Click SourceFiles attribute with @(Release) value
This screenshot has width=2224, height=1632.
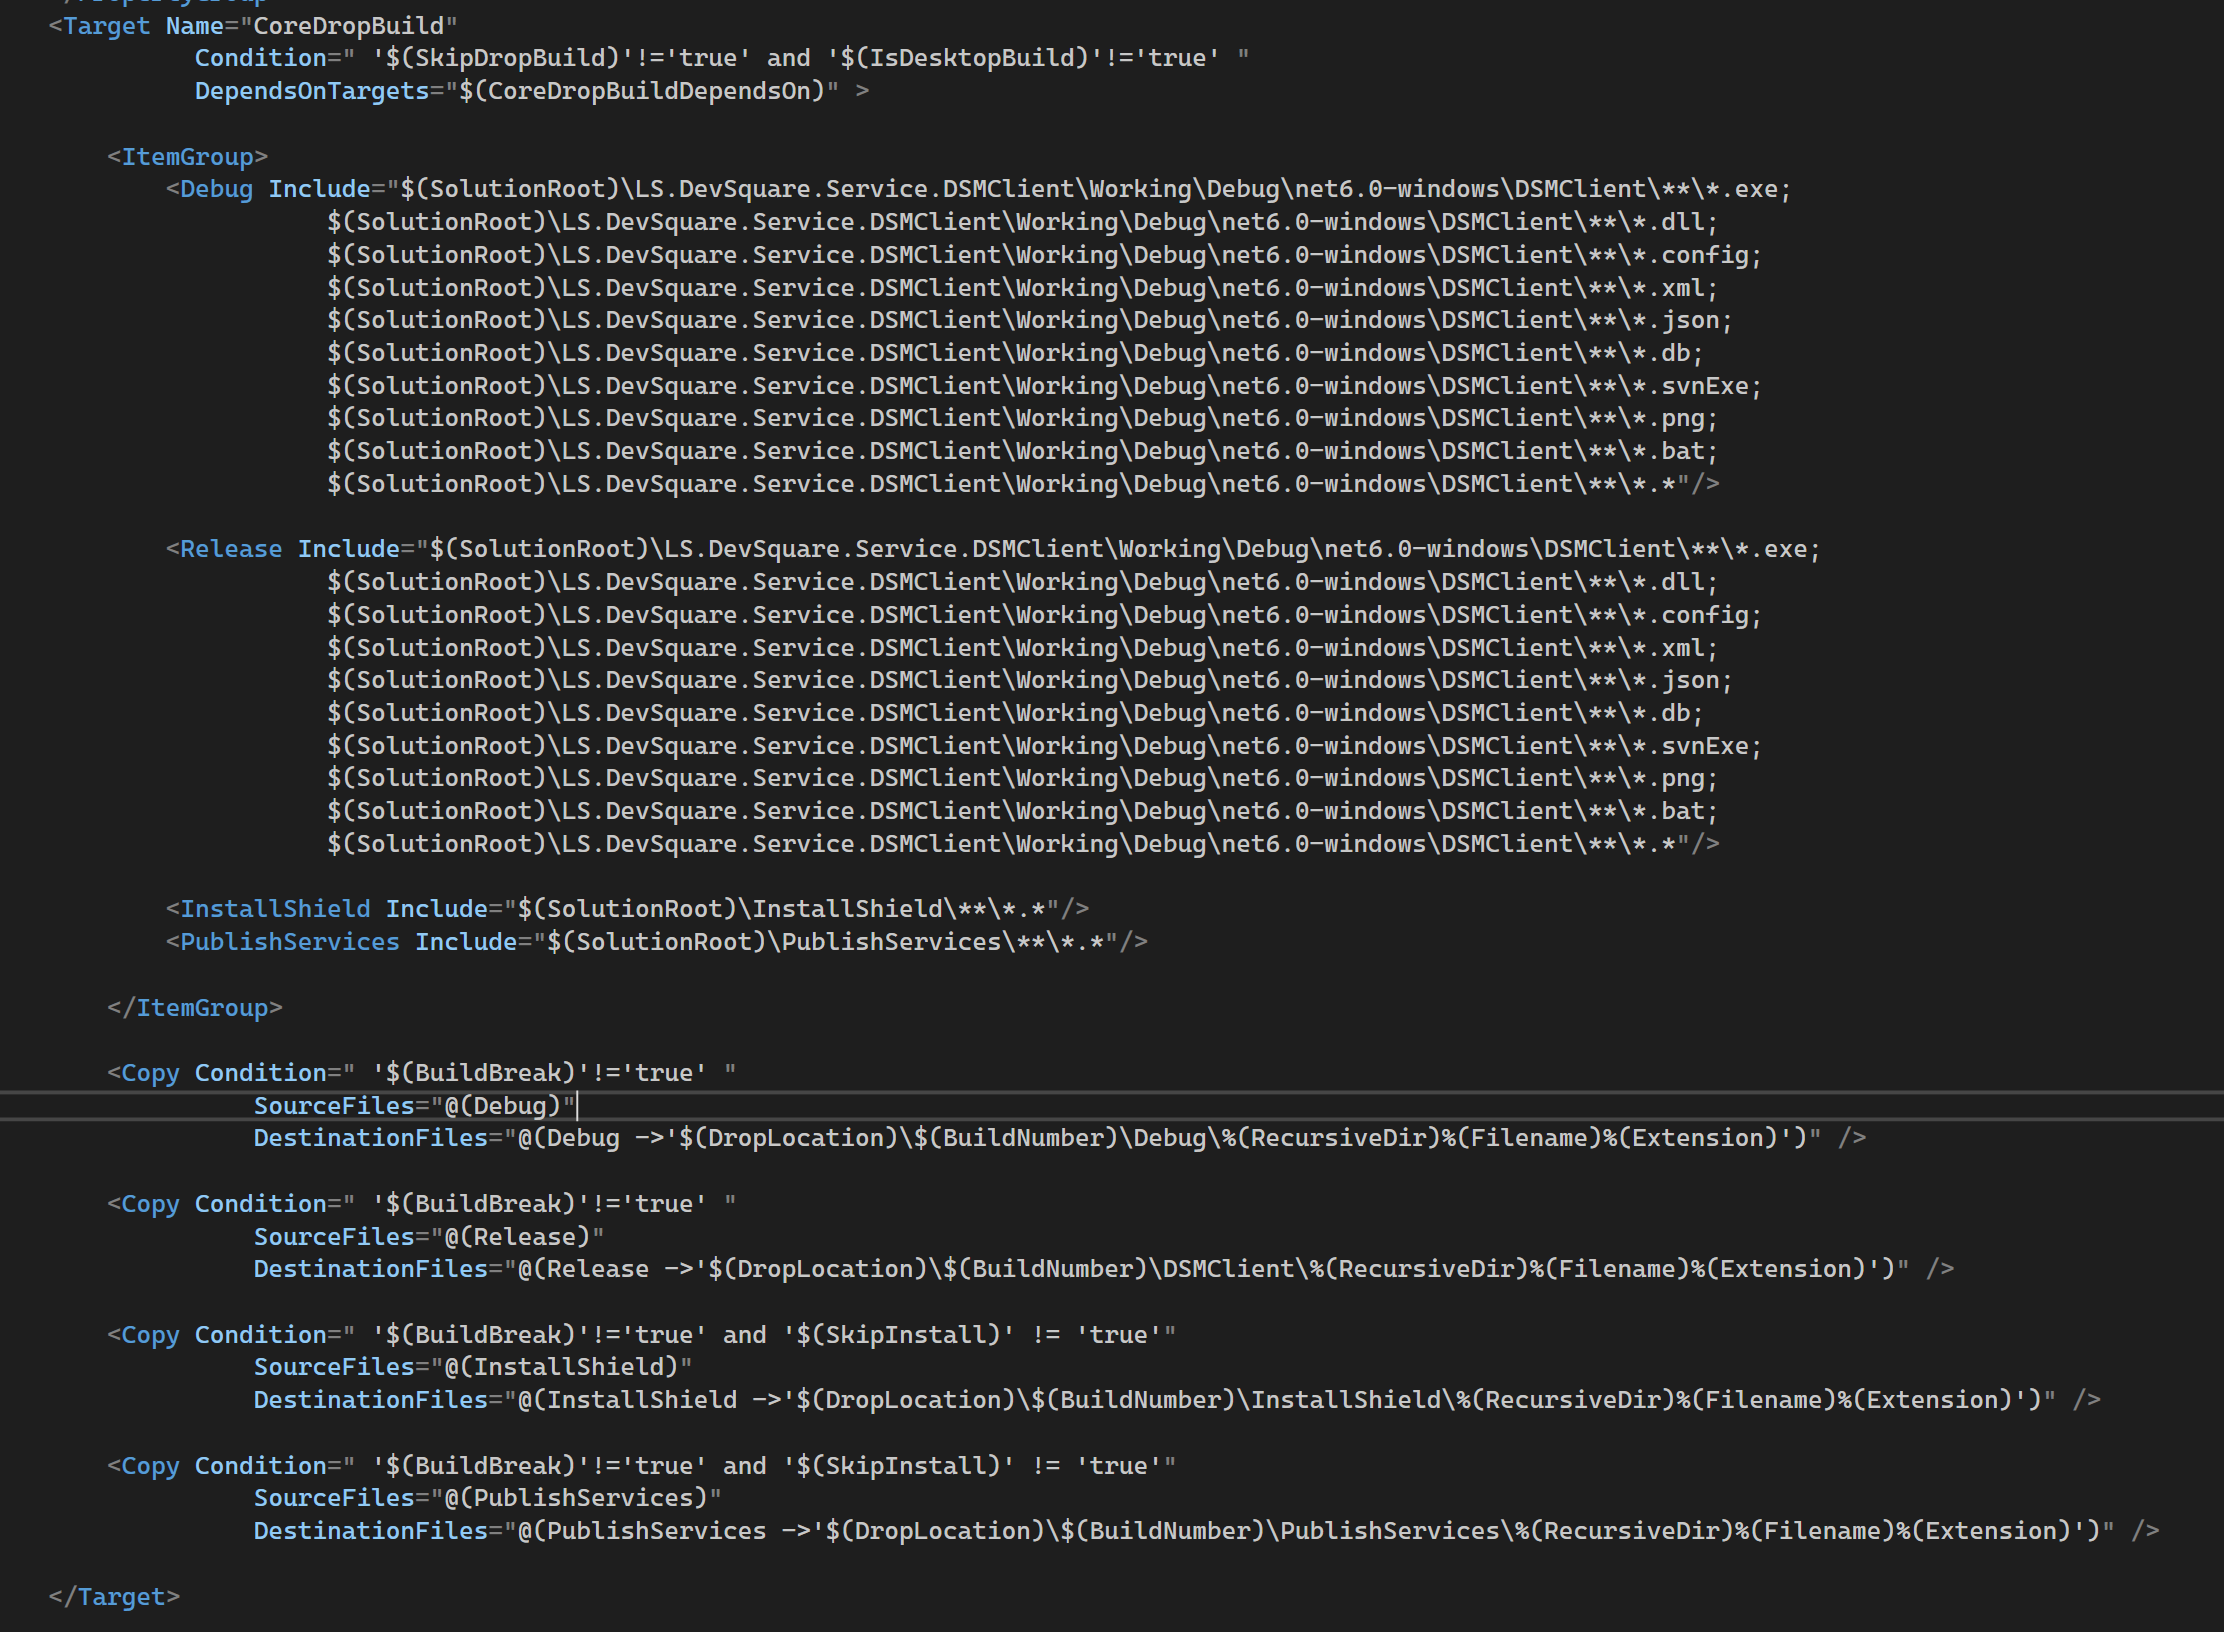pos(333,1237)
